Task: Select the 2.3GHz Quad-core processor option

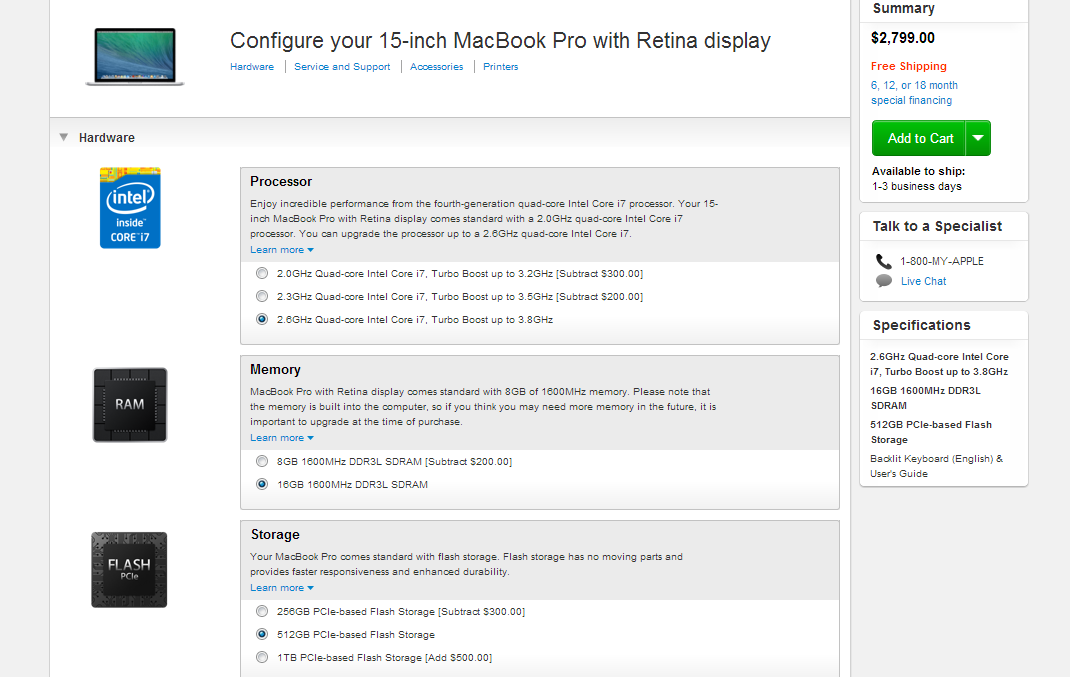Action: click(x=262, y=296)
